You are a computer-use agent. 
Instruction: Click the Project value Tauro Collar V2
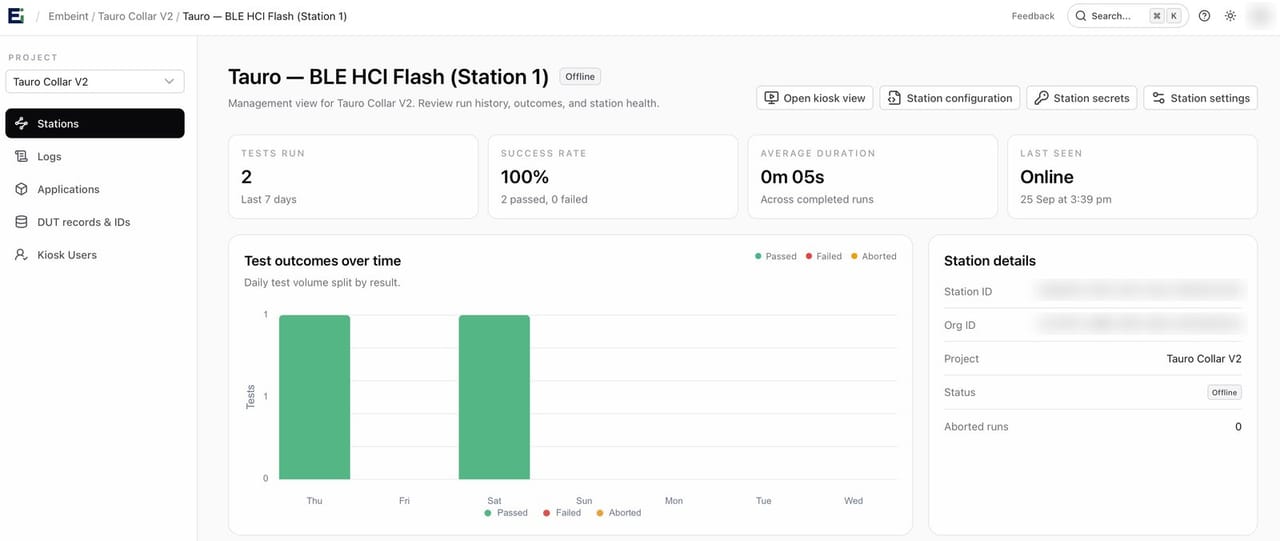[x=1204, y=359]
